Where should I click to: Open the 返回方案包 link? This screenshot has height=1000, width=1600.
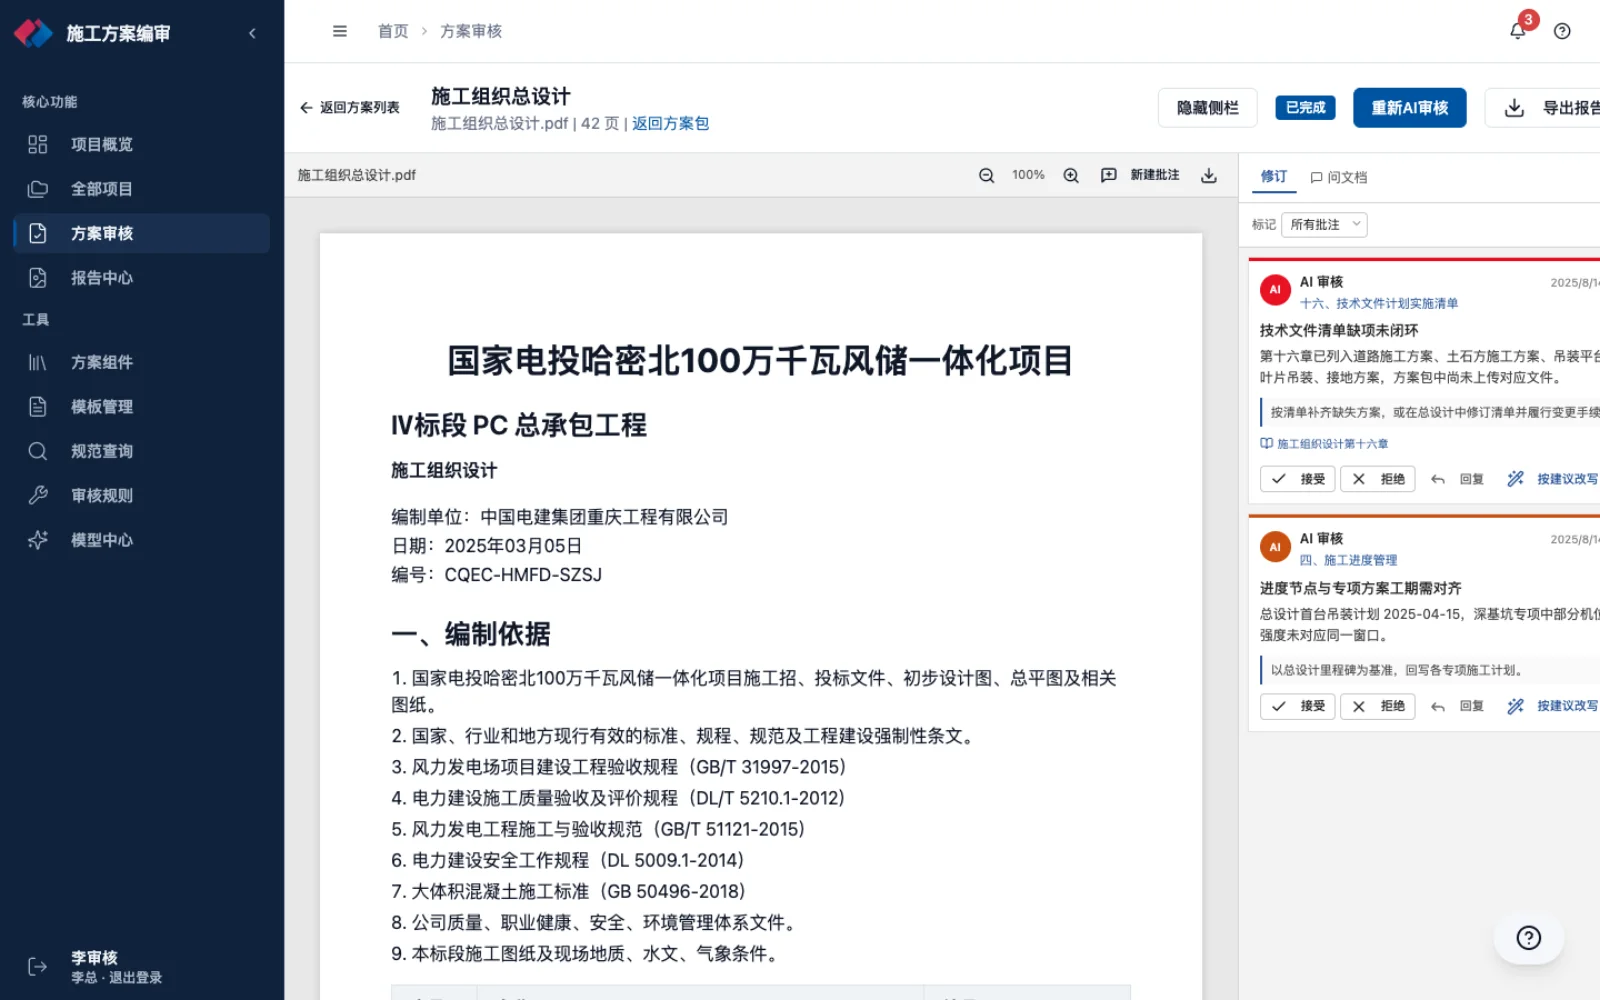coord(670,124)
